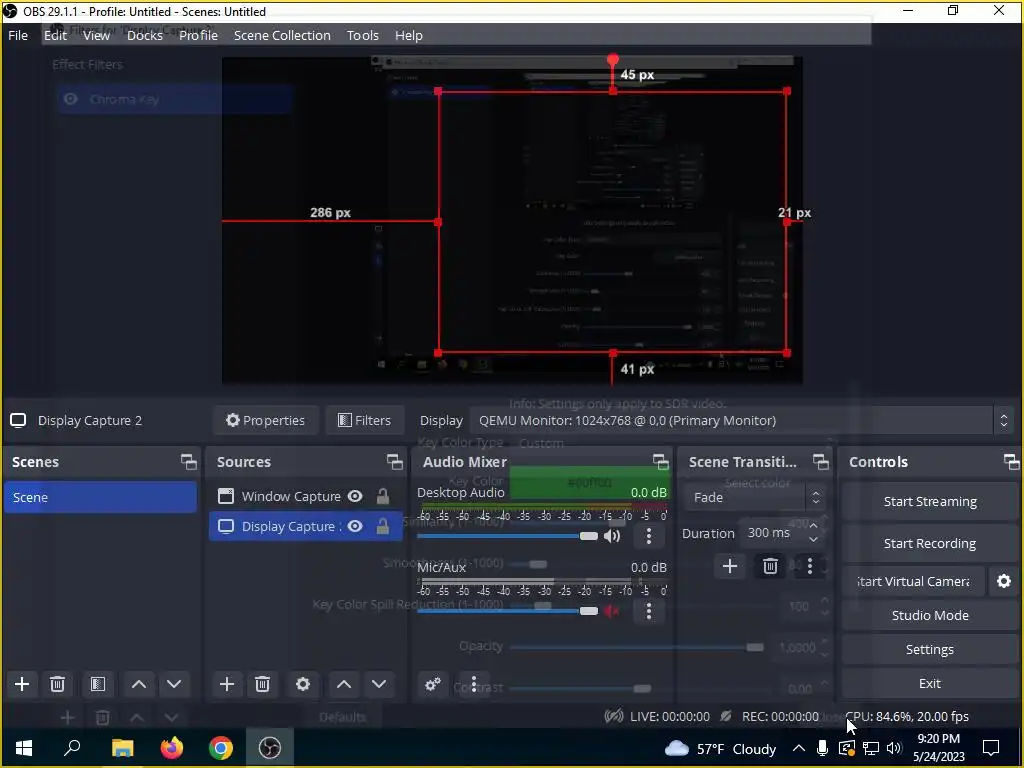Click Start Streaming button
Viewport: 1024px width, 768px height.
(x=930, y=502)
